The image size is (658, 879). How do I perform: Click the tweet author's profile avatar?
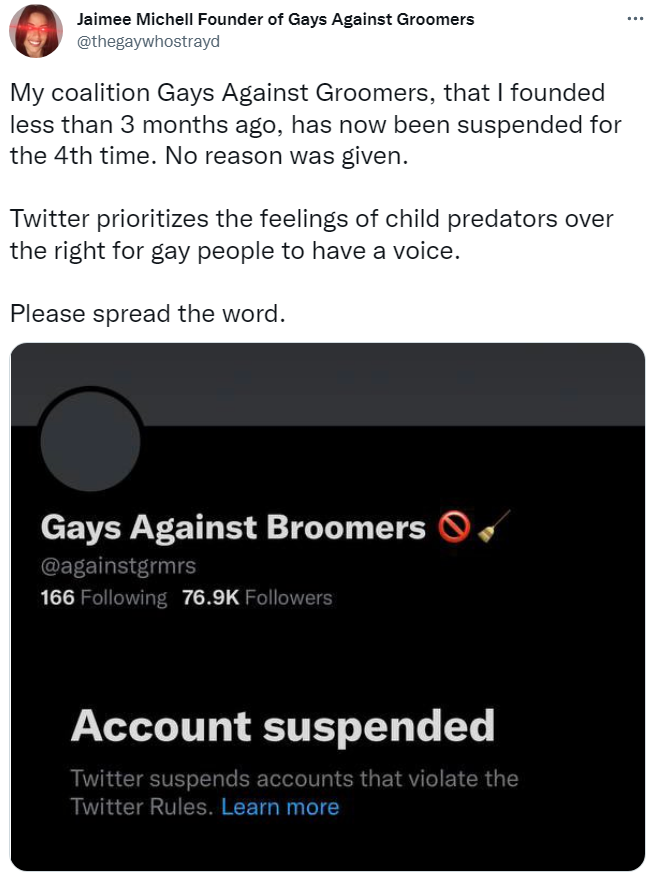click(36, 31)
